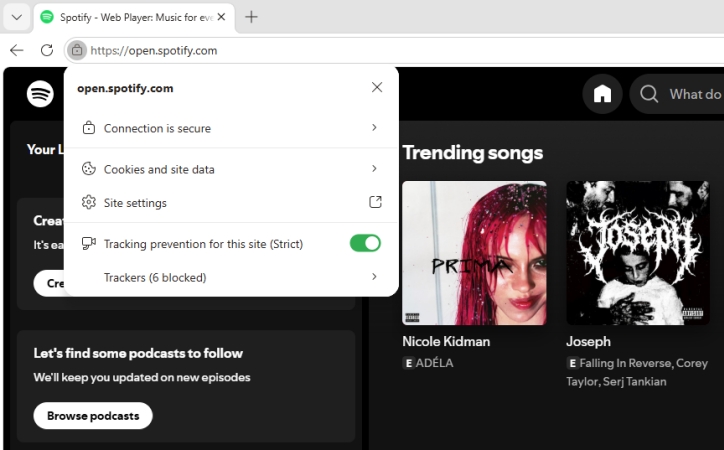Close the site info popup
The image size is (724, 450).
click(377, 87)
